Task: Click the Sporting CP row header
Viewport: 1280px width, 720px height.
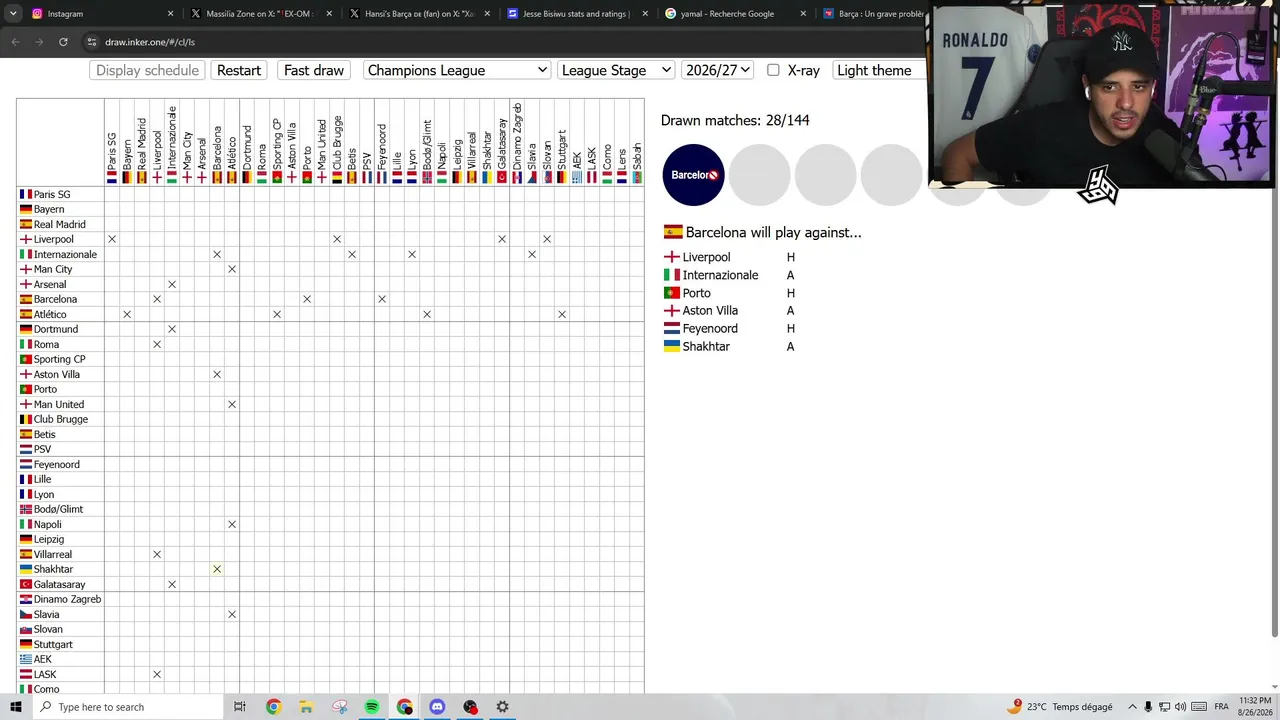Action: tap(60, 359)
